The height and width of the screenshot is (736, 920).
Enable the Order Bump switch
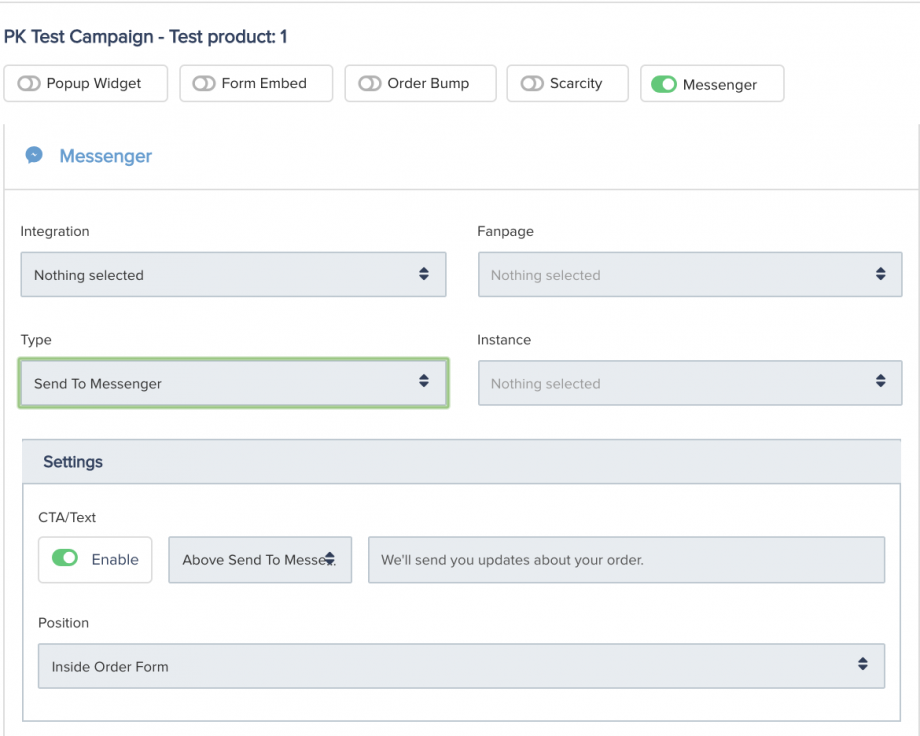(x=370, y=84)
